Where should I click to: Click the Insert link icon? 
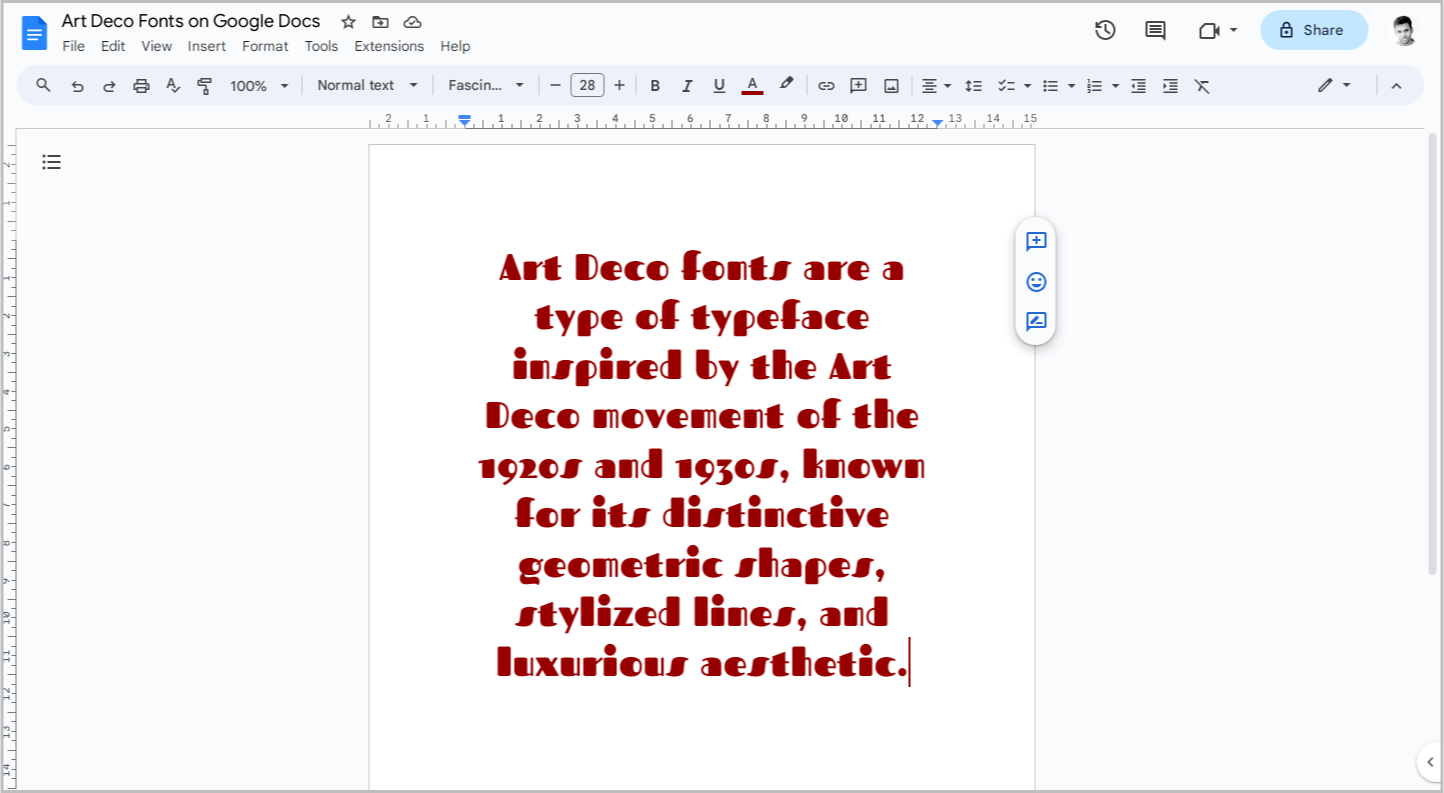826,85
